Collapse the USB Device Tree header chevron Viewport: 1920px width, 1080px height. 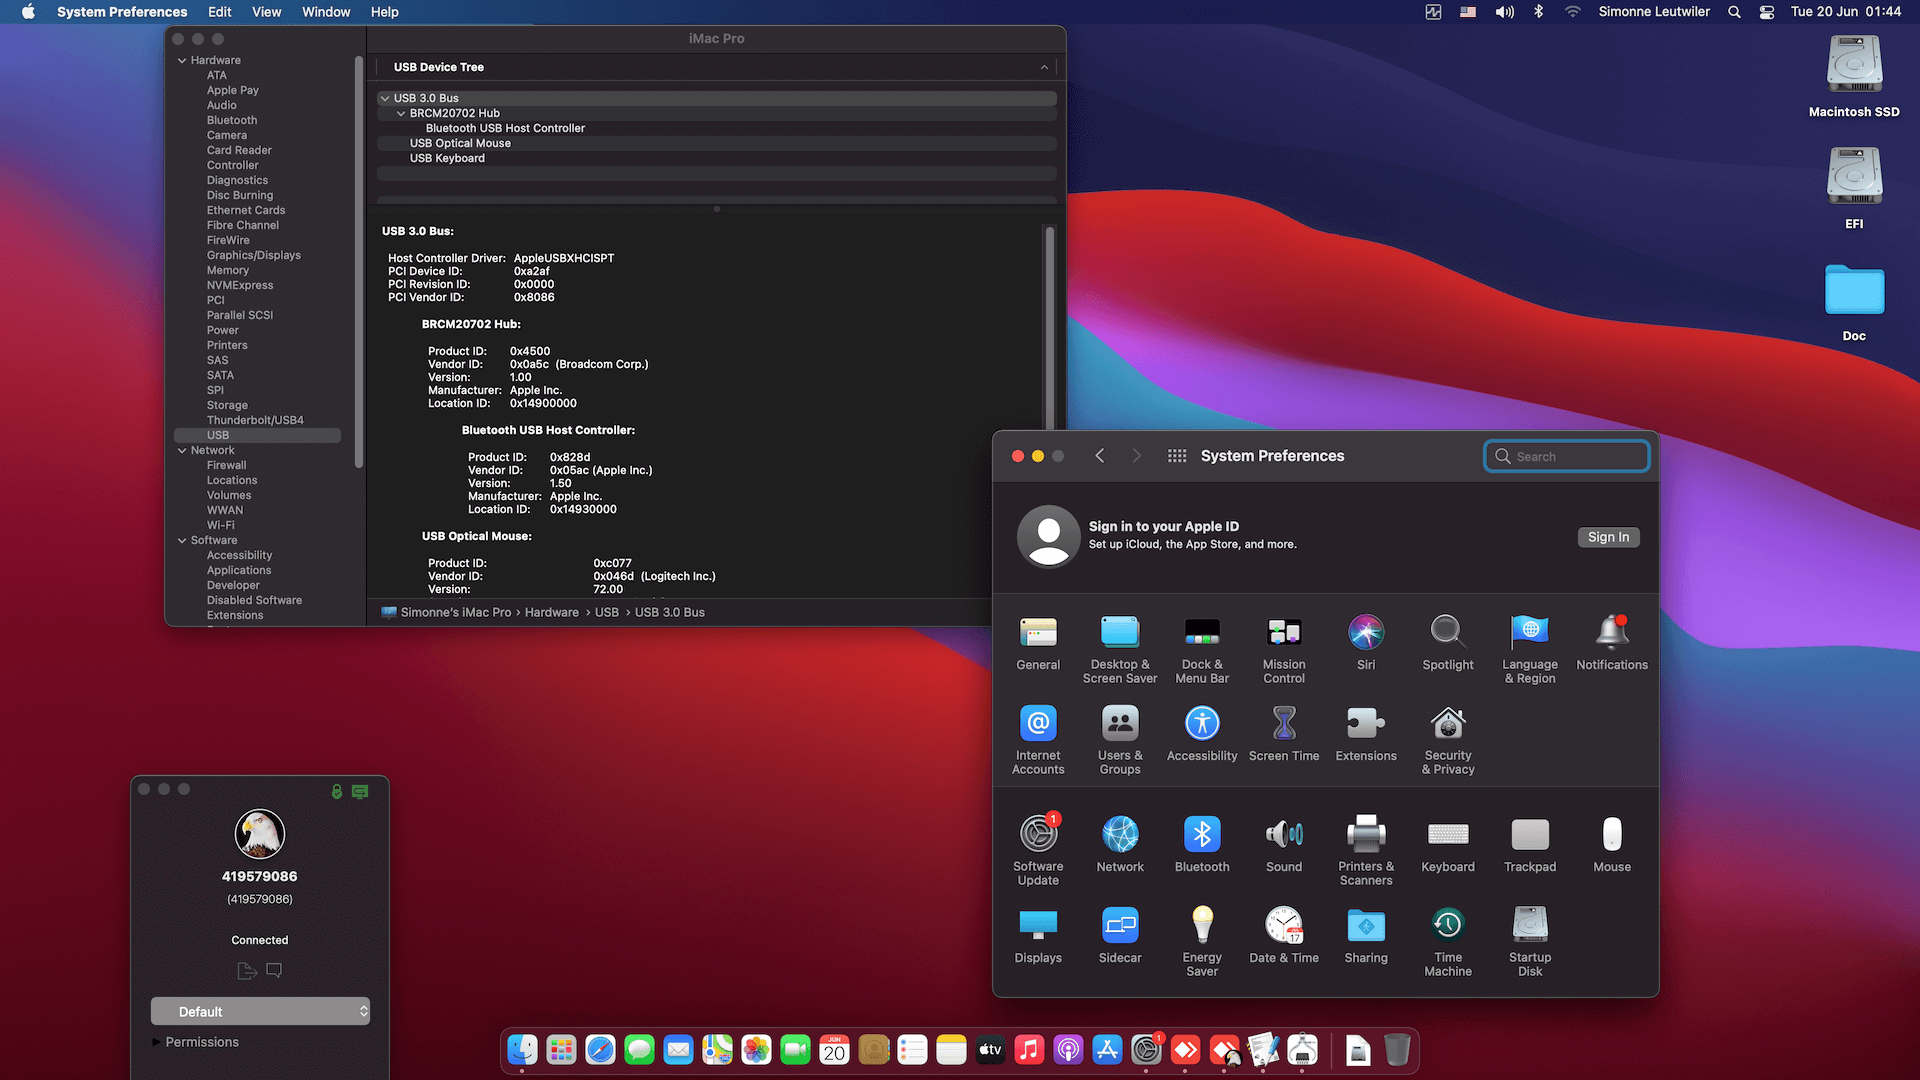coord(1044,67)
